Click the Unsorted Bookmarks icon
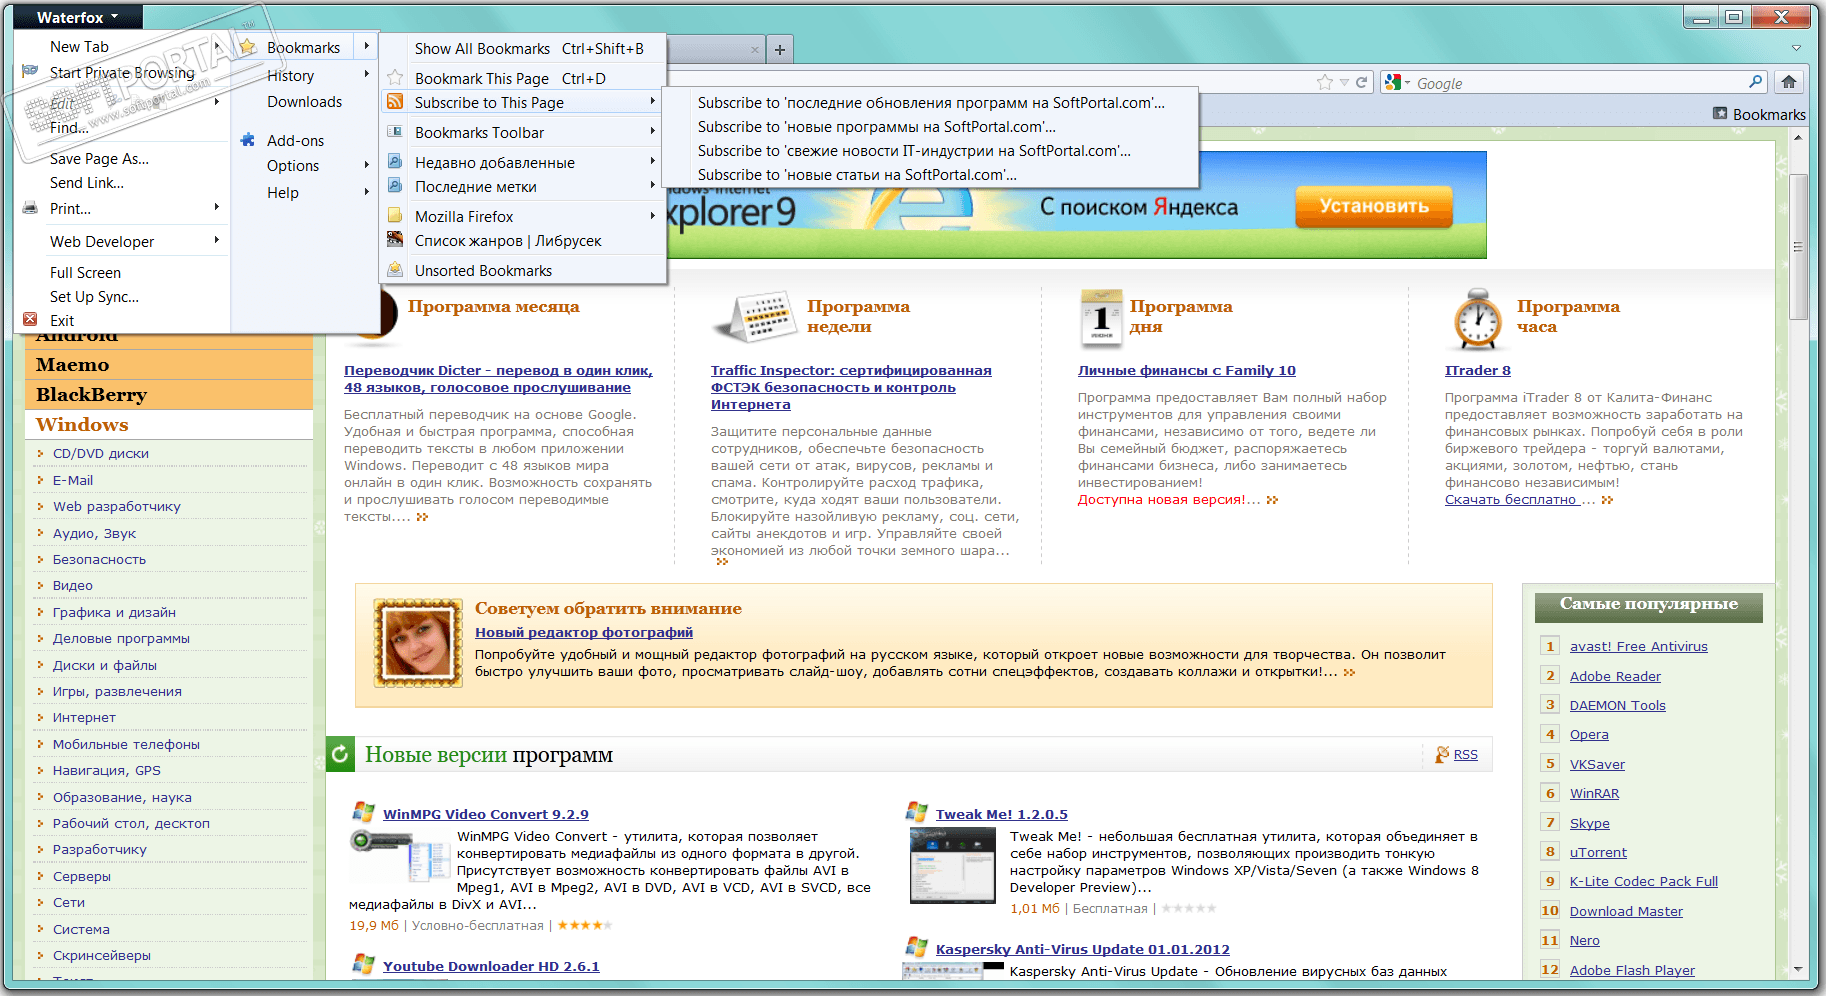The width and height of the screenshot is (1826, 996). click(x=395, y=270)
